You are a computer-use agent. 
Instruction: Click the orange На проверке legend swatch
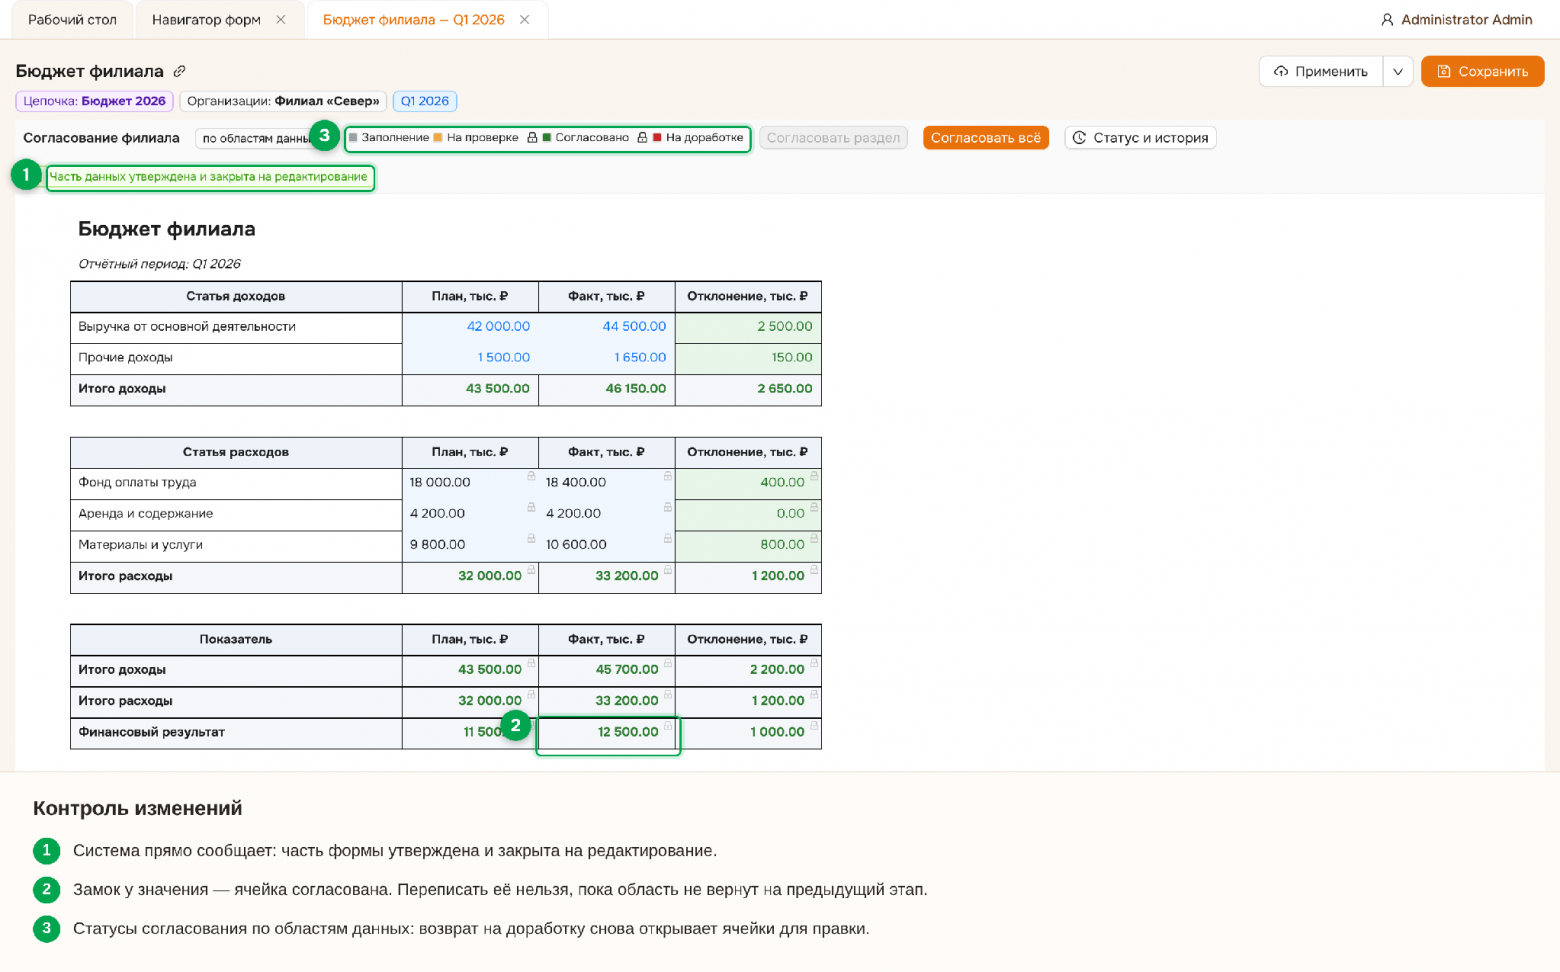pyautogui.click(x=438, y=138)
